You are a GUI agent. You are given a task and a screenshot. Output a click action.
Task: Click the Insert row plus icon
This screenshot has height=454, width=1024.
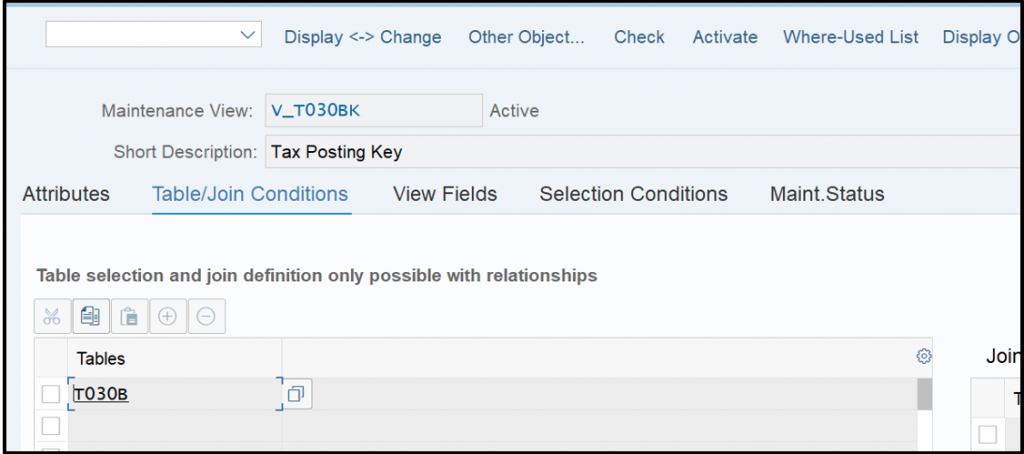click(x=168, y=317)
